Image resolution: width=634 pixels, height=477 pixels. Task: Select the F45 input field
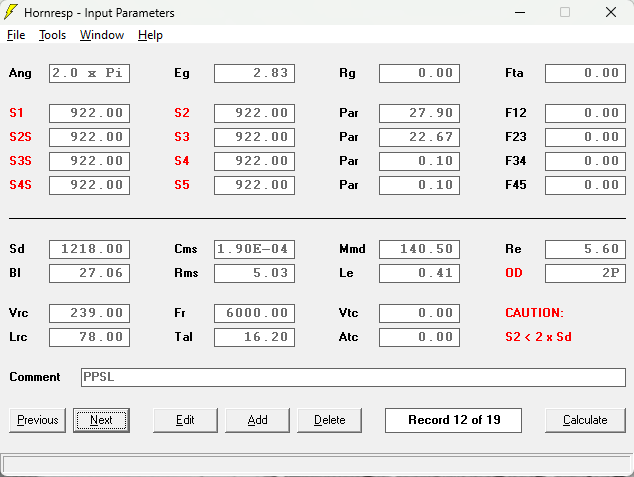[585, 185]
